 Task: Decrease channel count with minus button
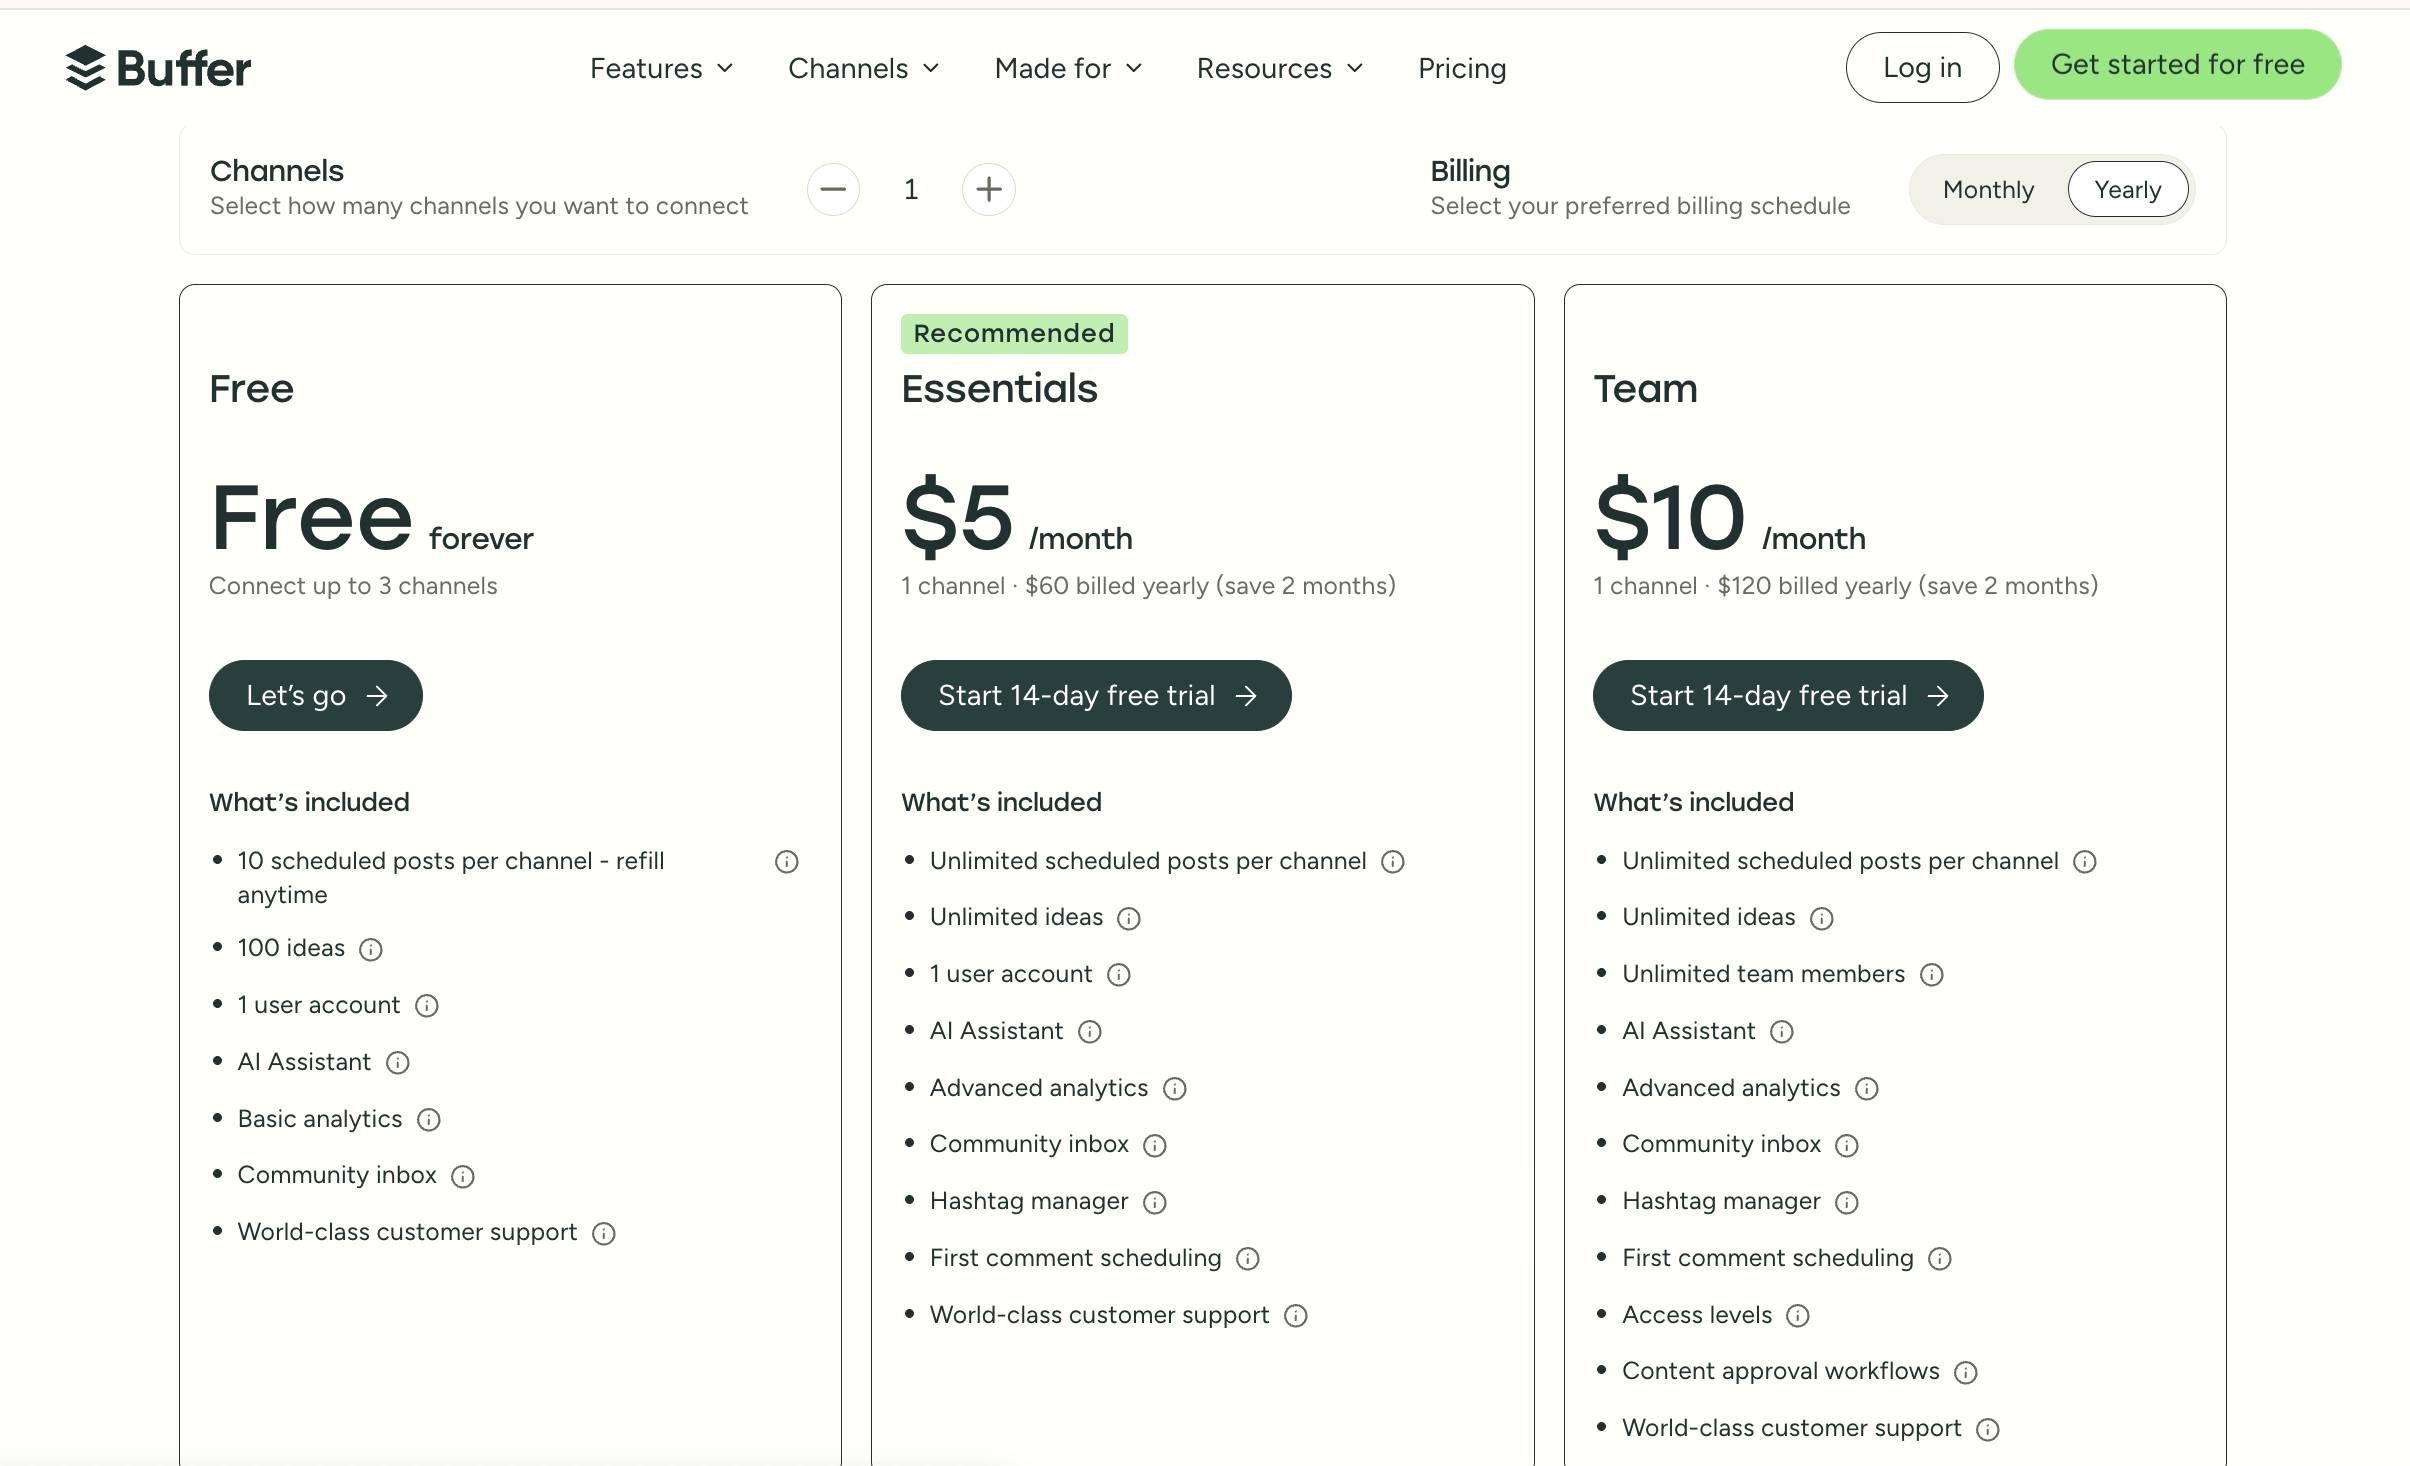(x=833, y=189)
